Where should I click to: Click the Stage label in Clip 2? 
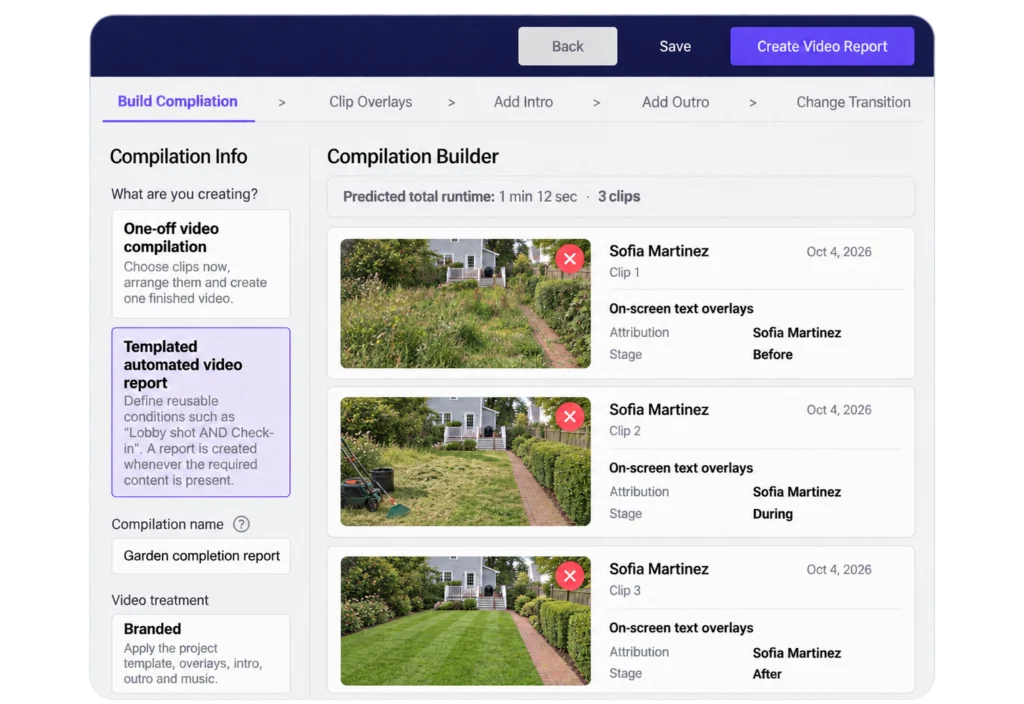tap(625, 514)
